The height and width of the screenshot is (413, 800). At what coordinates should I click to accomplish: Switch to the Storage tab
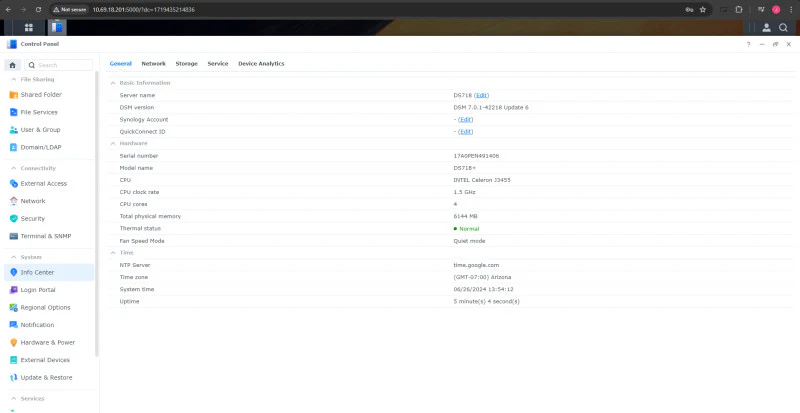186,64
